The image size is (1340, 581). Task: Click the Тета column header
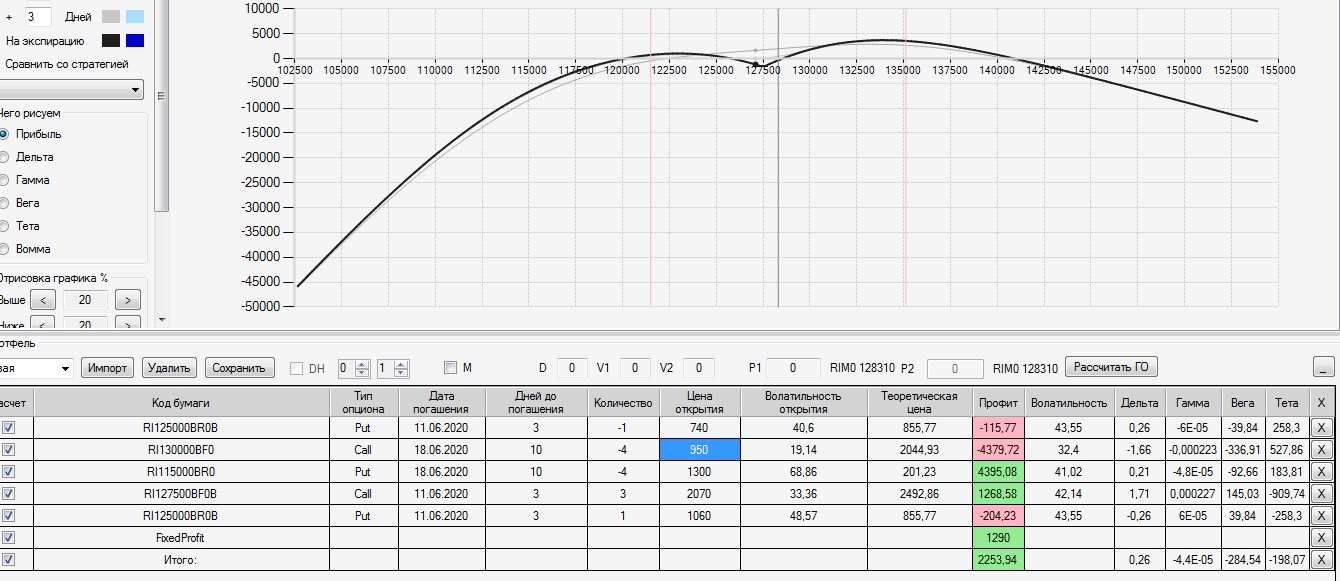pos(1287,402)
